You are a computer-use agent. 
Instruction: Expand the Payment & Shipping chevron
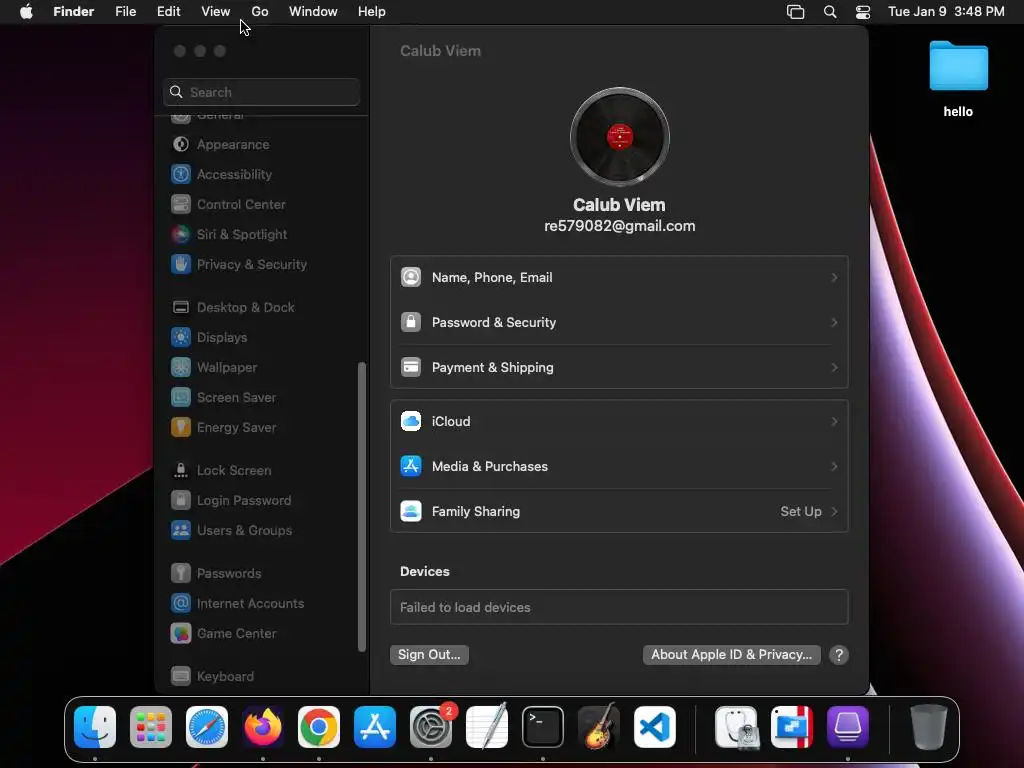834,368
